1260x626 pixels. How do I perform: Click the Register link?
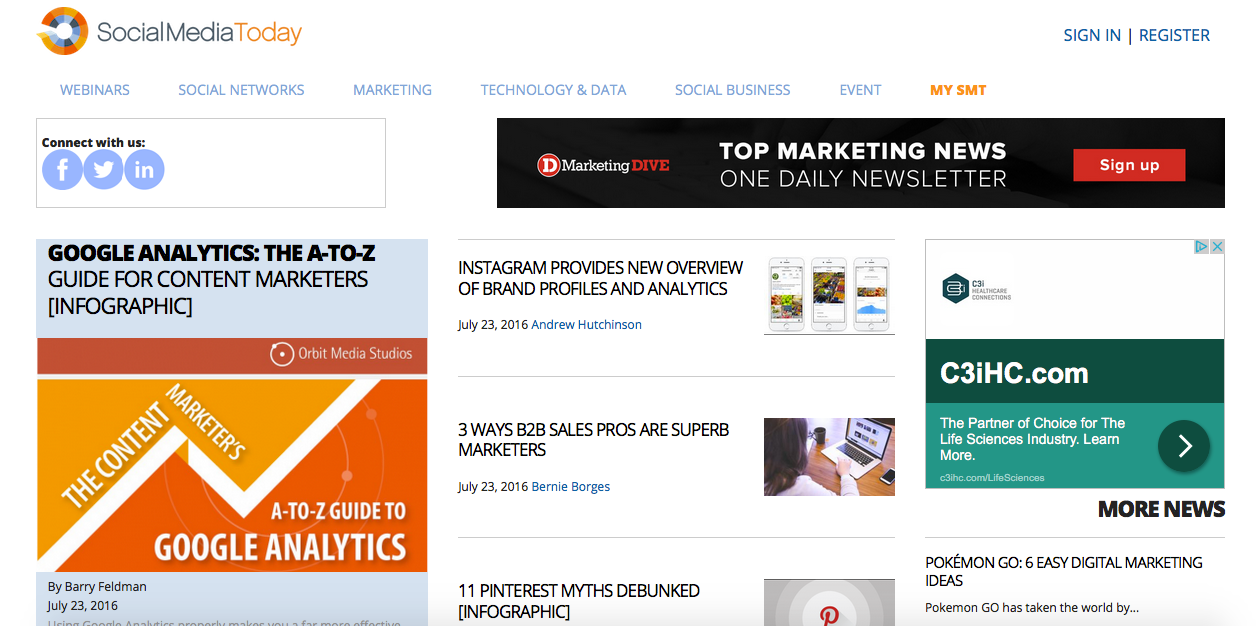[x=1174, y=35]
